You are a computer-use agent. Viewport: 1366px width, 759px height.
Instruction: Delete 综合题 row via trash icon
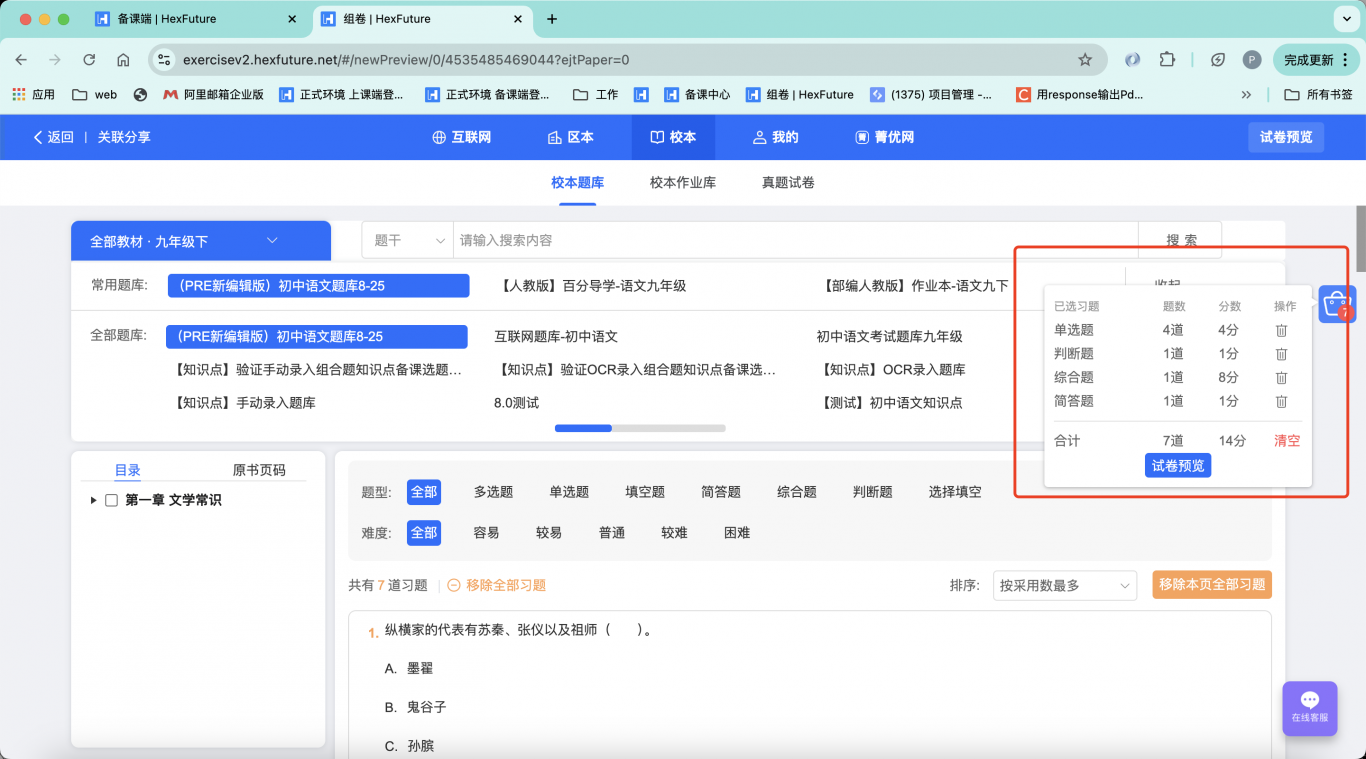(1281, 378)
